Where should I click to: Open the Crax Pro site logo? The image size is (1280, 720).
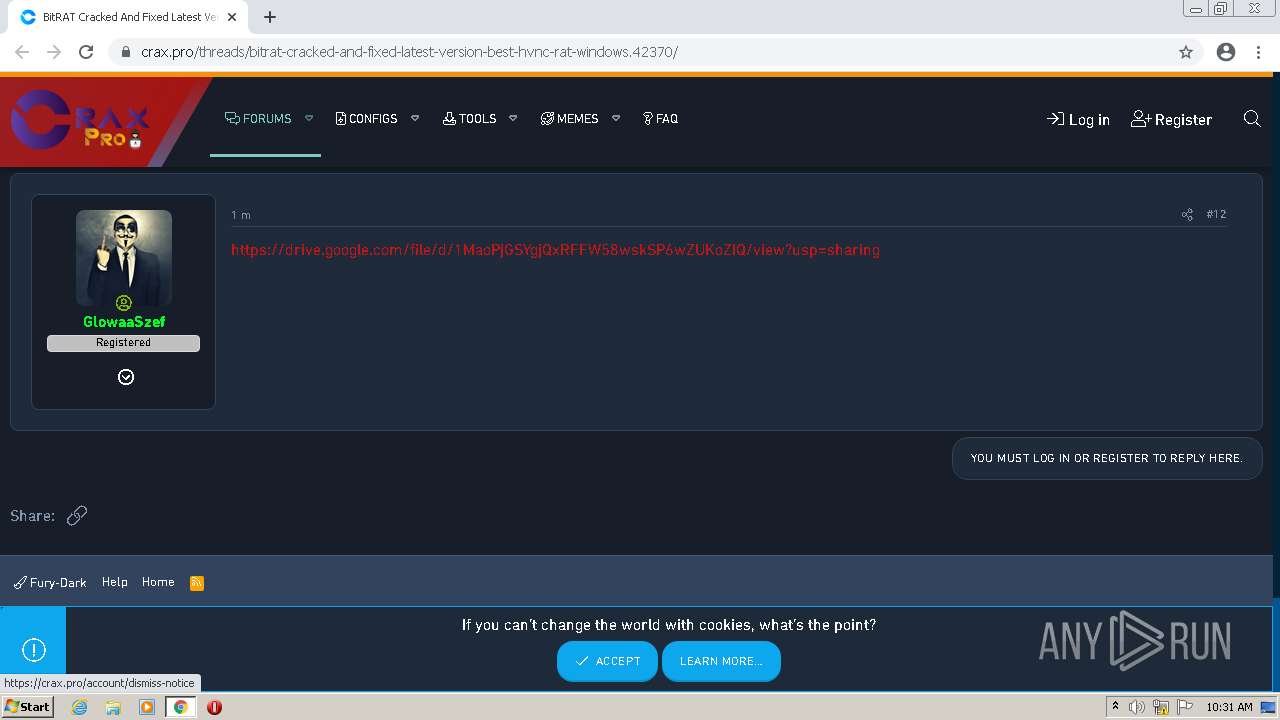point(80,120)
